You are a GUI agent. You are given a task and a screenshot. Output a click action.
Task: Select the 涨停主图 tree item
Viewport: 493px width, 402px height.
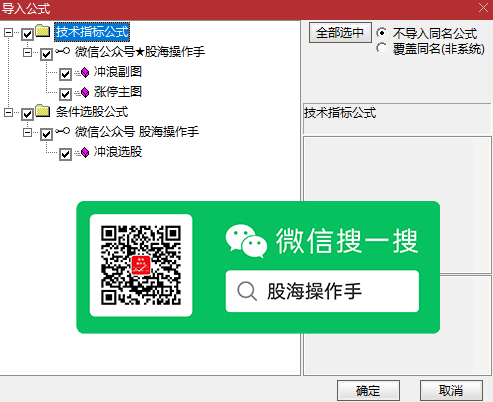coord(118,92)
